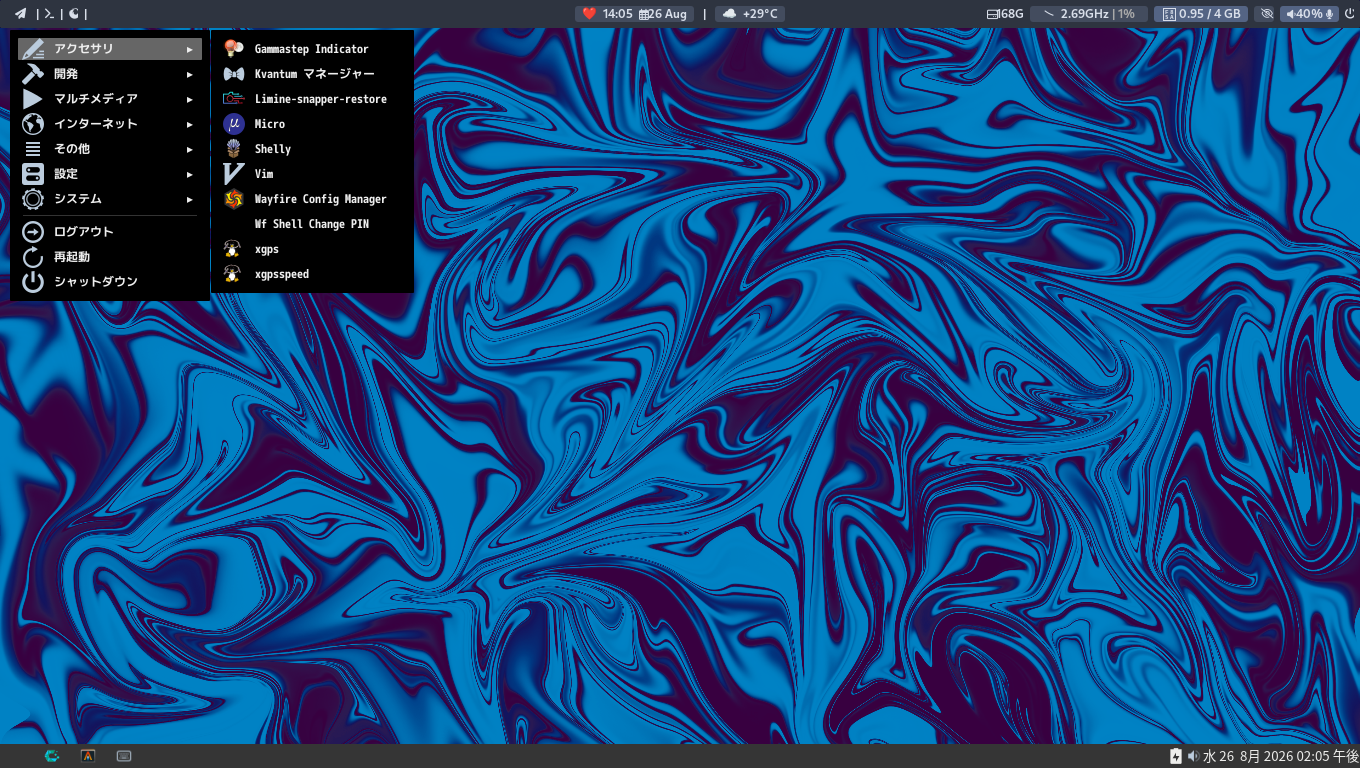1360x768 pixels.
Task: Click the シャットダウン power icon
Action: [x=33, y=282]
